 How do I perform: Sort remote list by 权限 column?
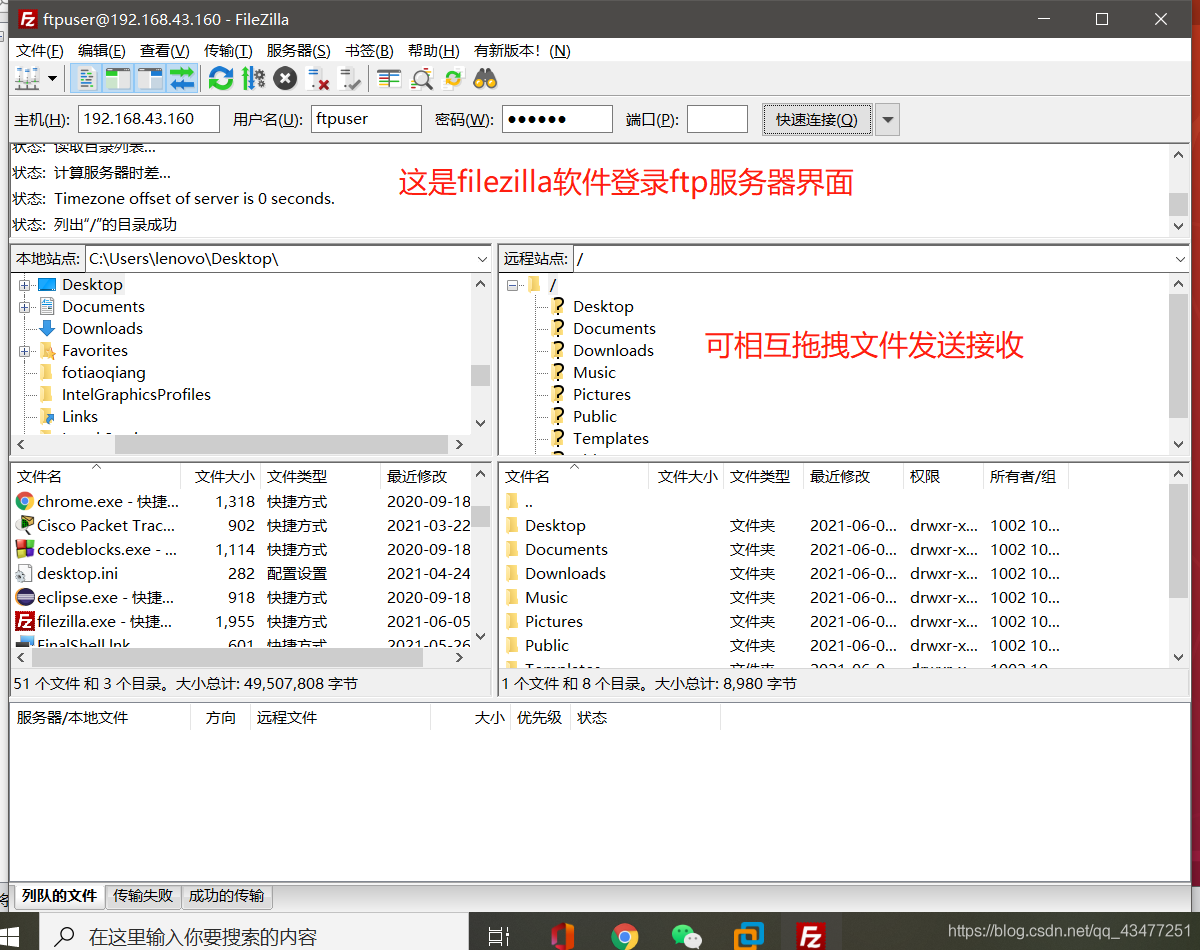pyautogui.click(x=944, y=477)
